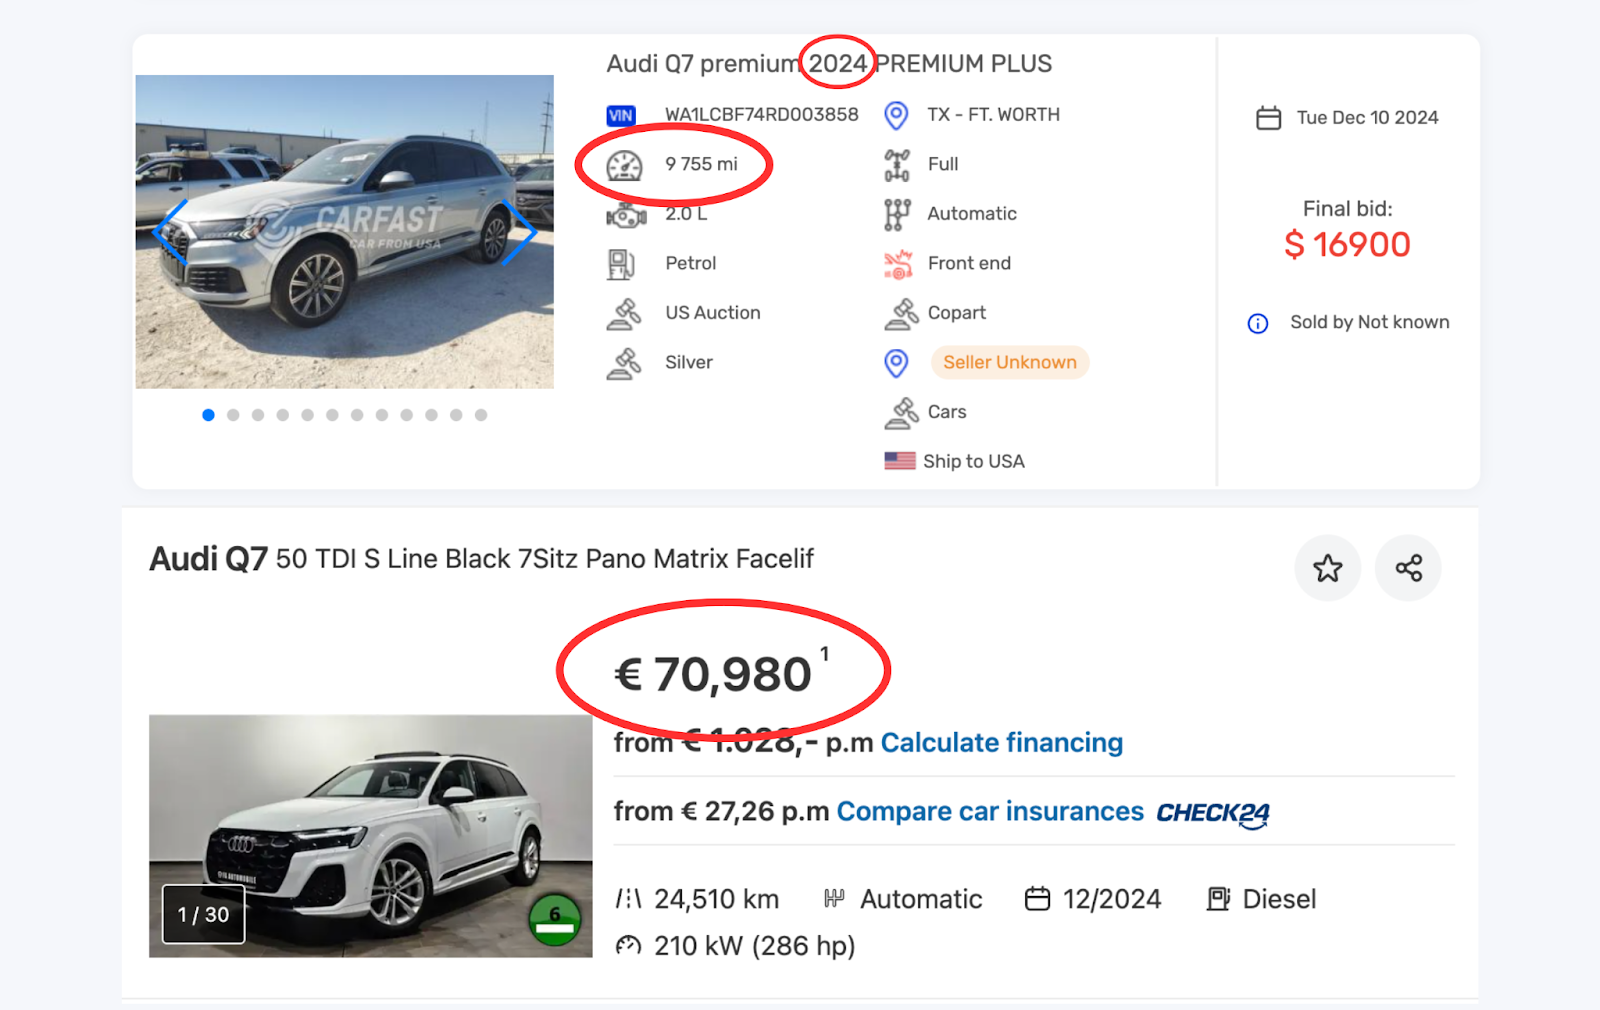
Task: Click the gavel icon beside Silver
Action: pos(624,364)
